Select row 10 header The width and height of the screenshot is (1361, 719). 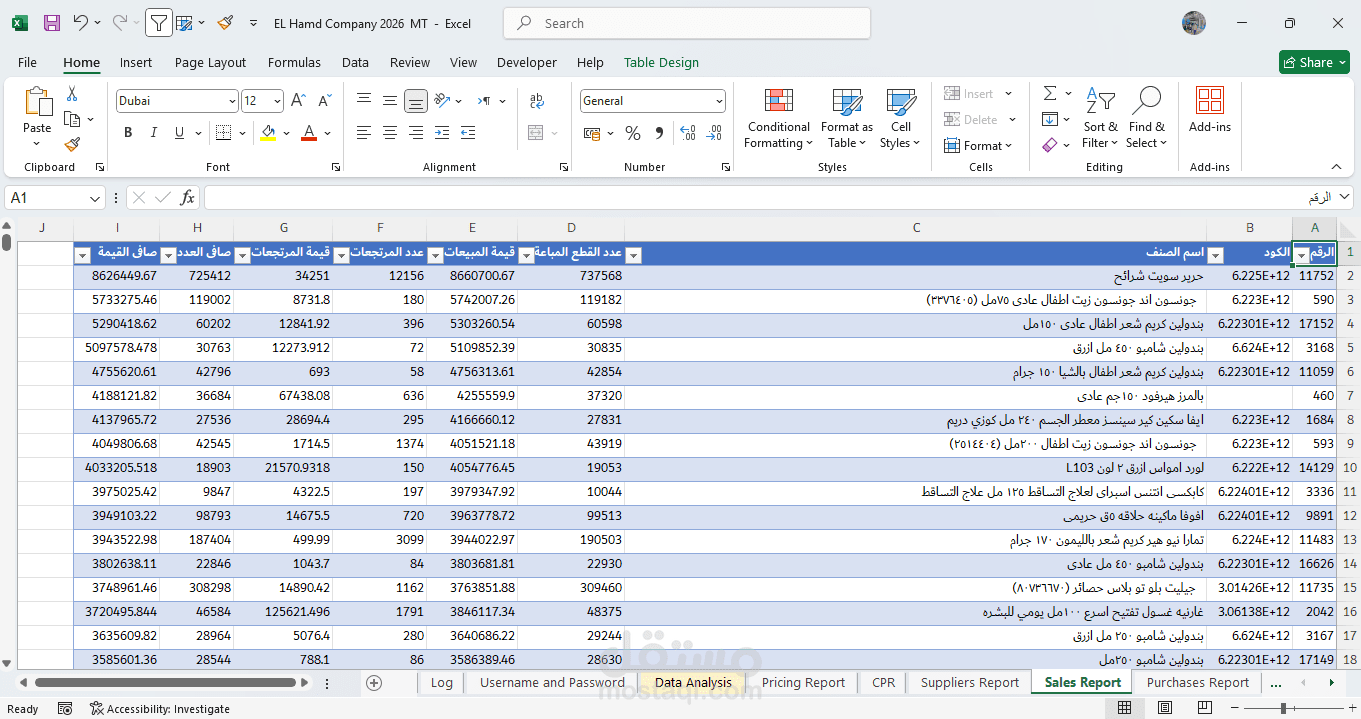point(1349,467)
